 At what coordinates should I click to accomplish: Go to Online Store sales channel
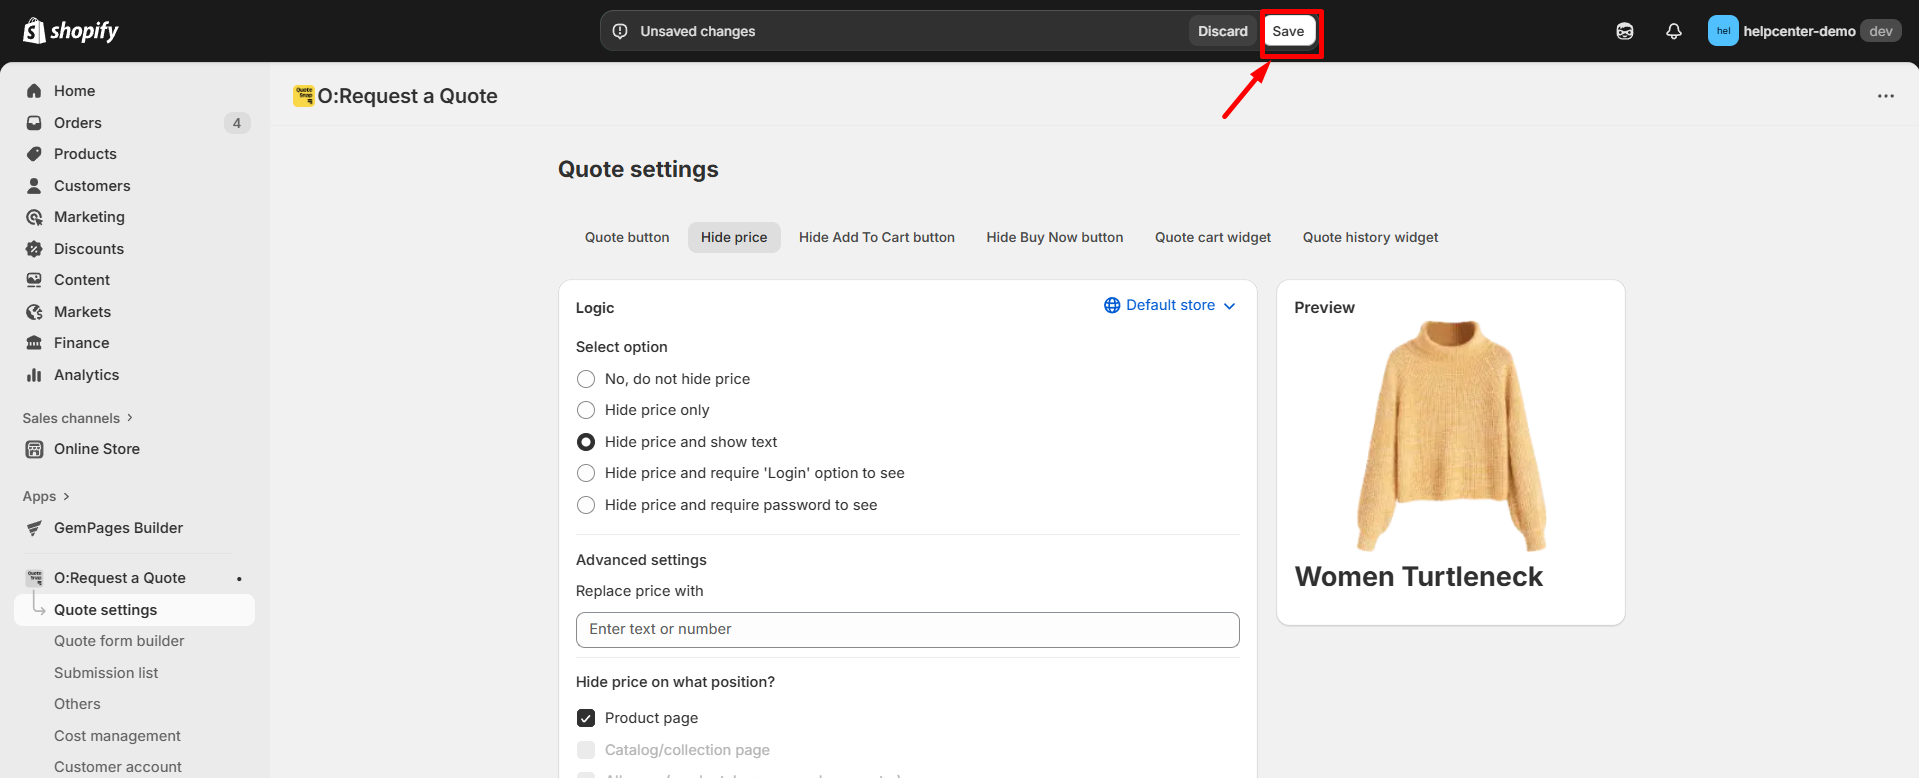96,449
